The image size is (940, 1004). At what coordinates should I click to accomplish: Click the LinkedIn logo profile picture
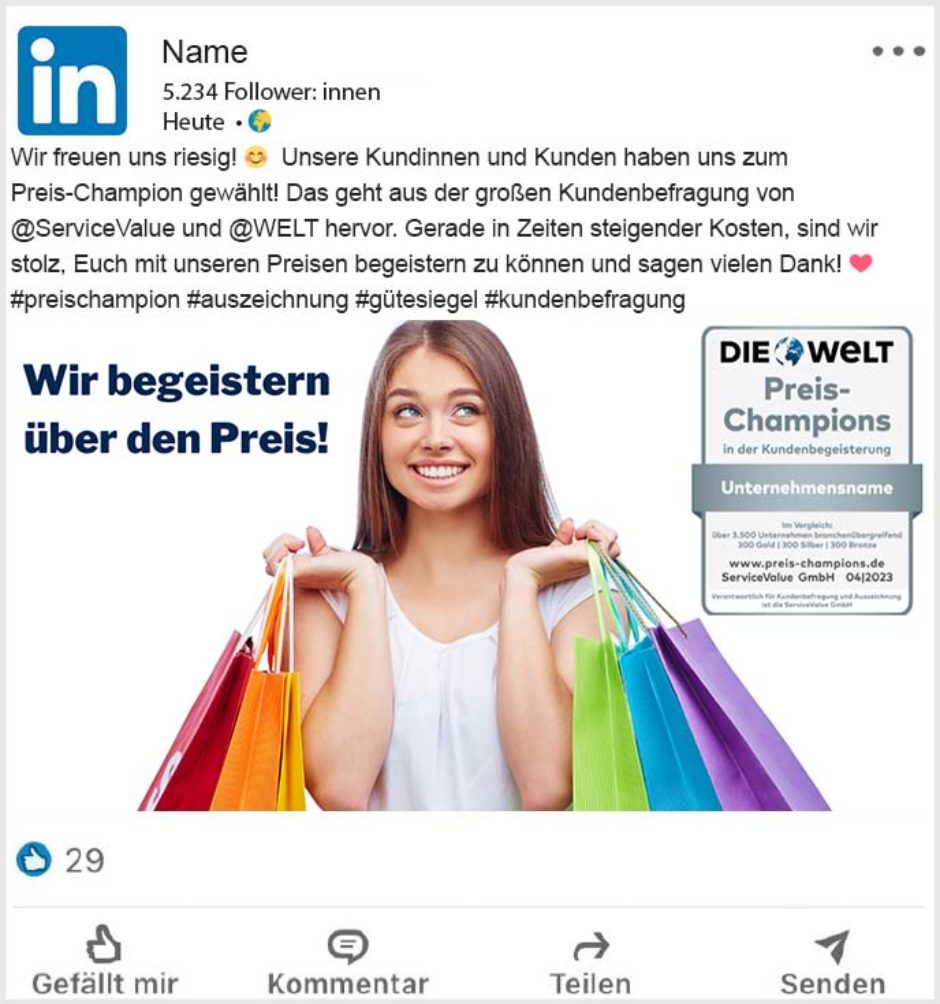click(x=72, y=81)
